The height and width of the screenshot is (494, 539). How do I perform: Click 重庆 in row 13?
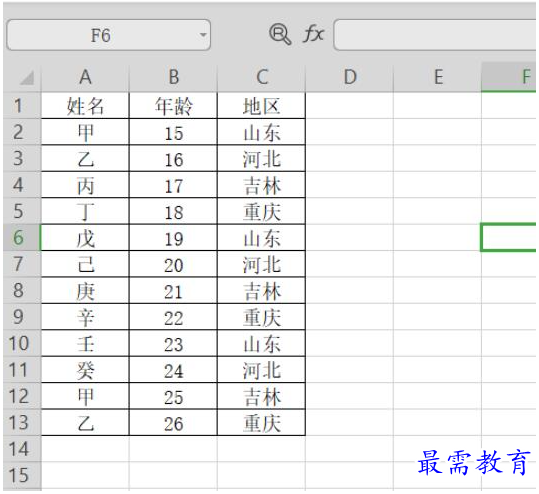262,422
